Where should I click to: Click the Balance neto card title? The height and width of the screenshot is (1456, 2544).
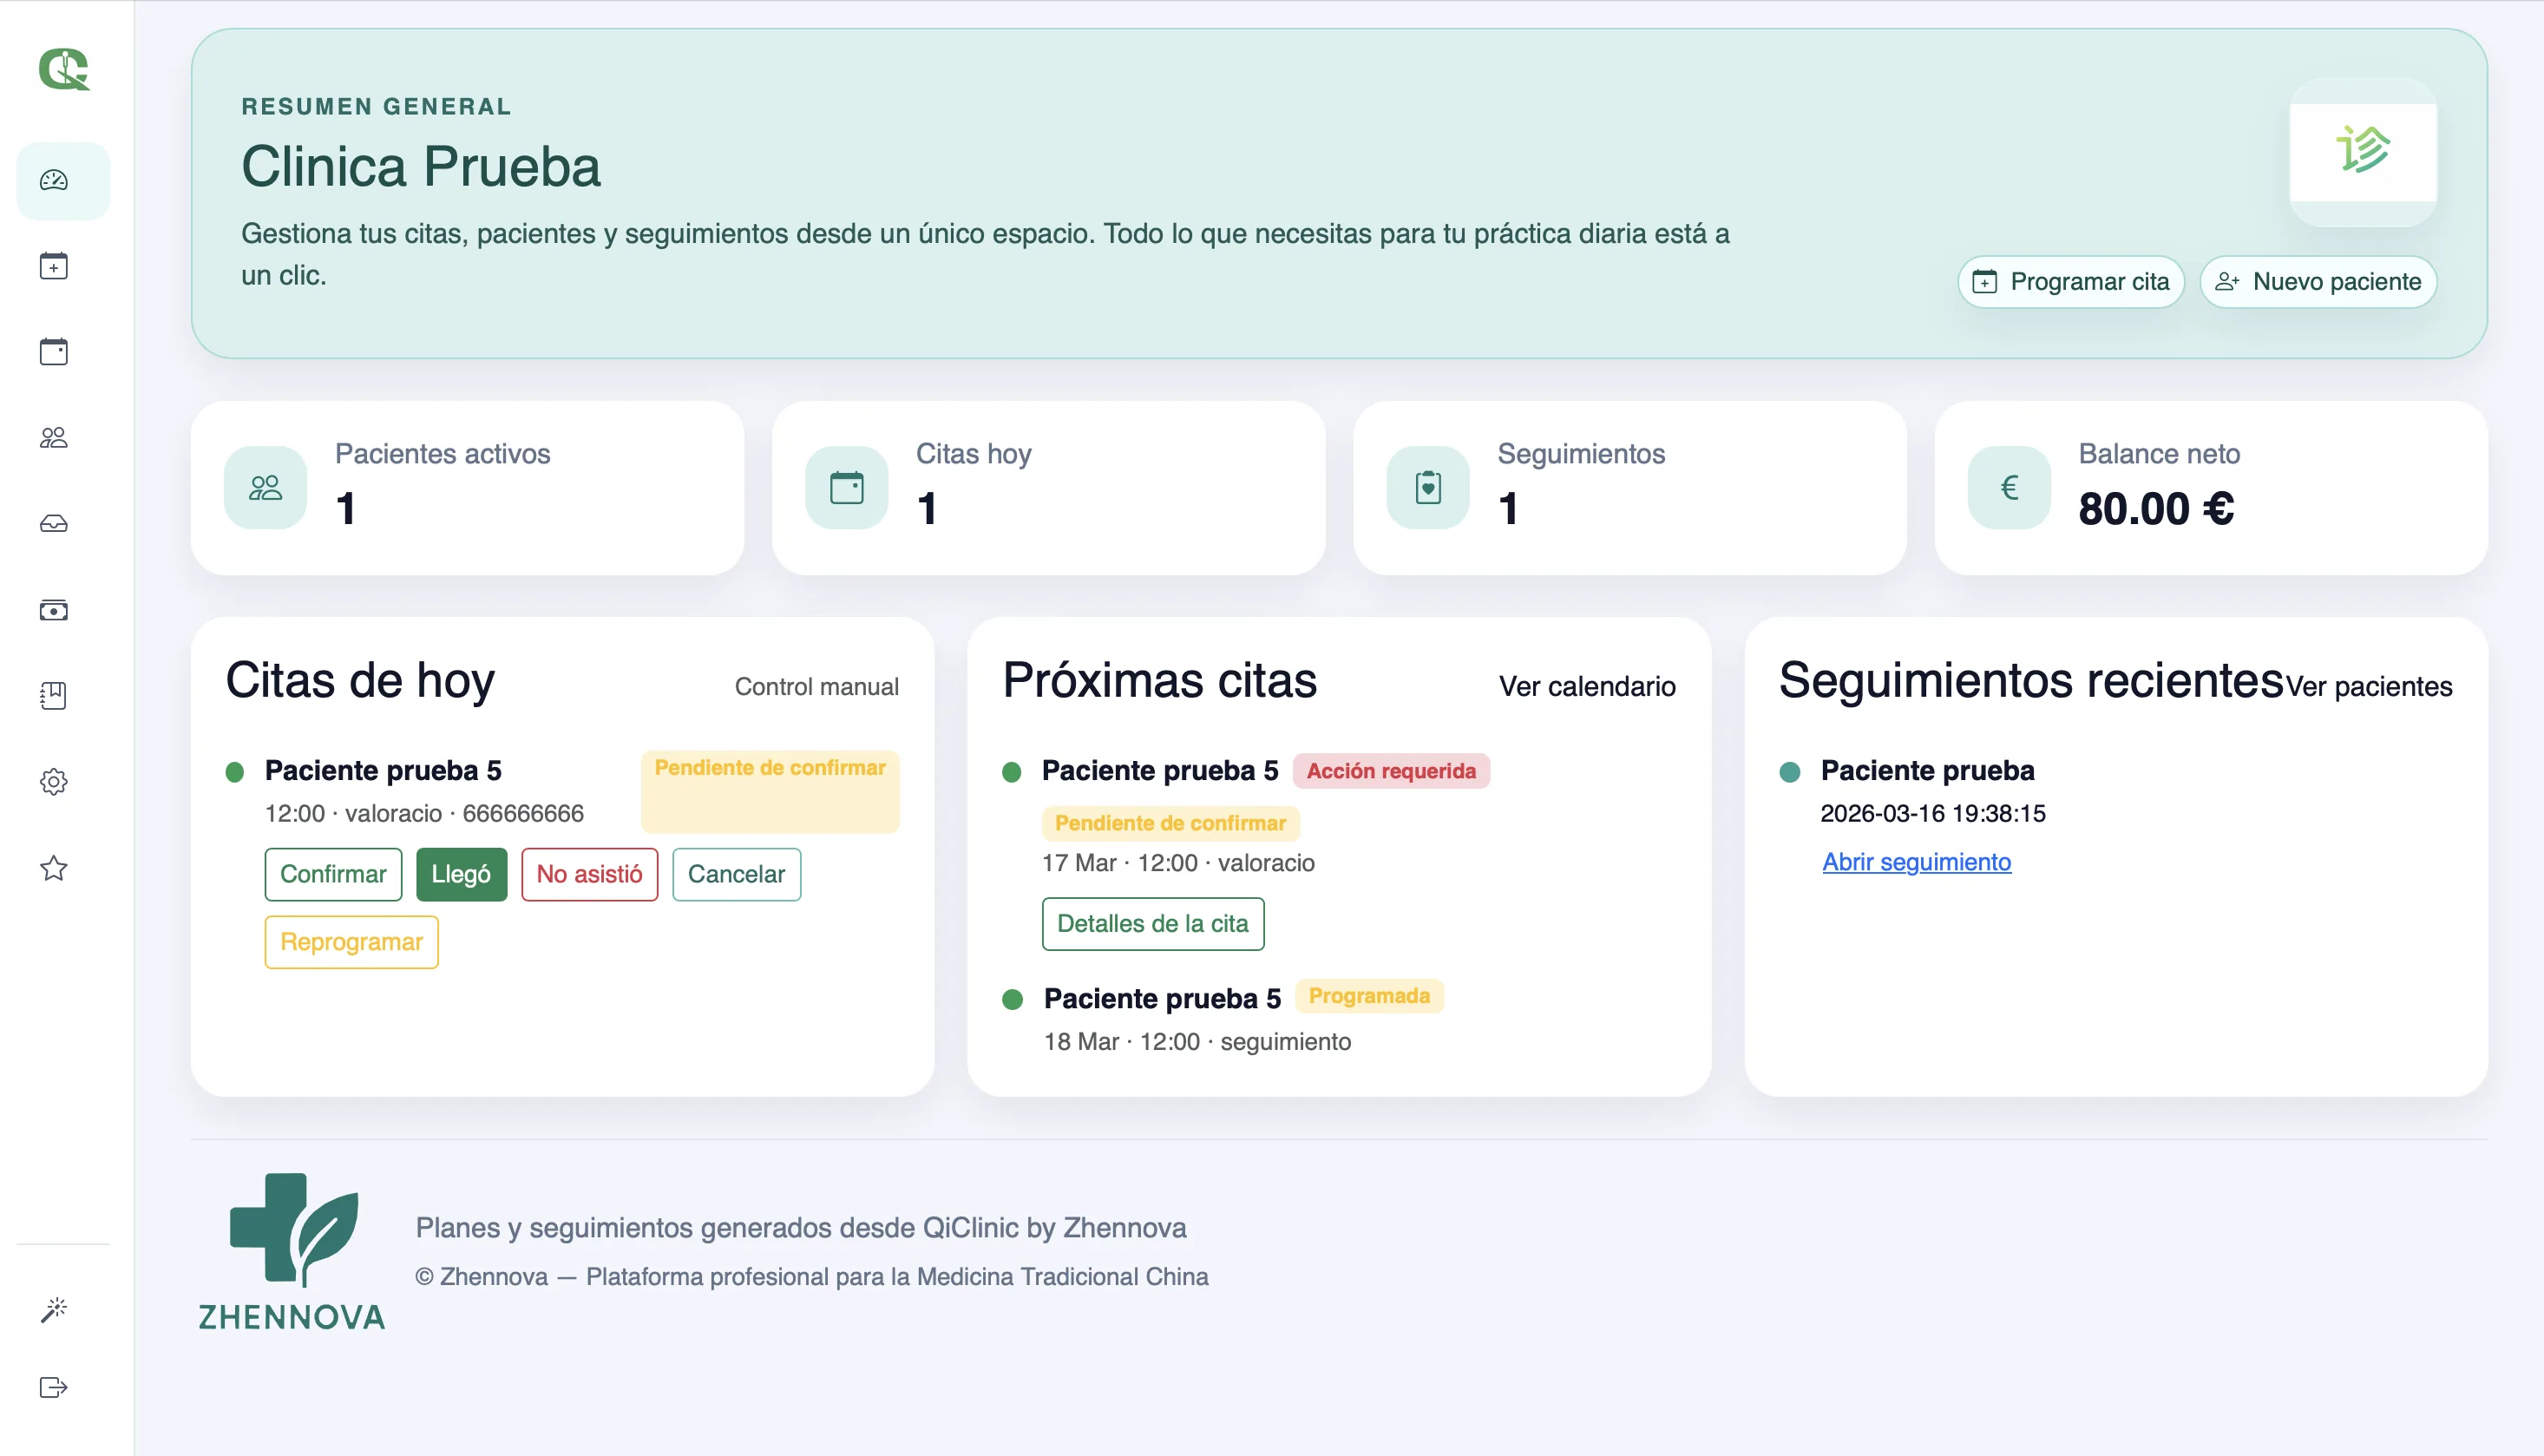tap(2159, 454)
